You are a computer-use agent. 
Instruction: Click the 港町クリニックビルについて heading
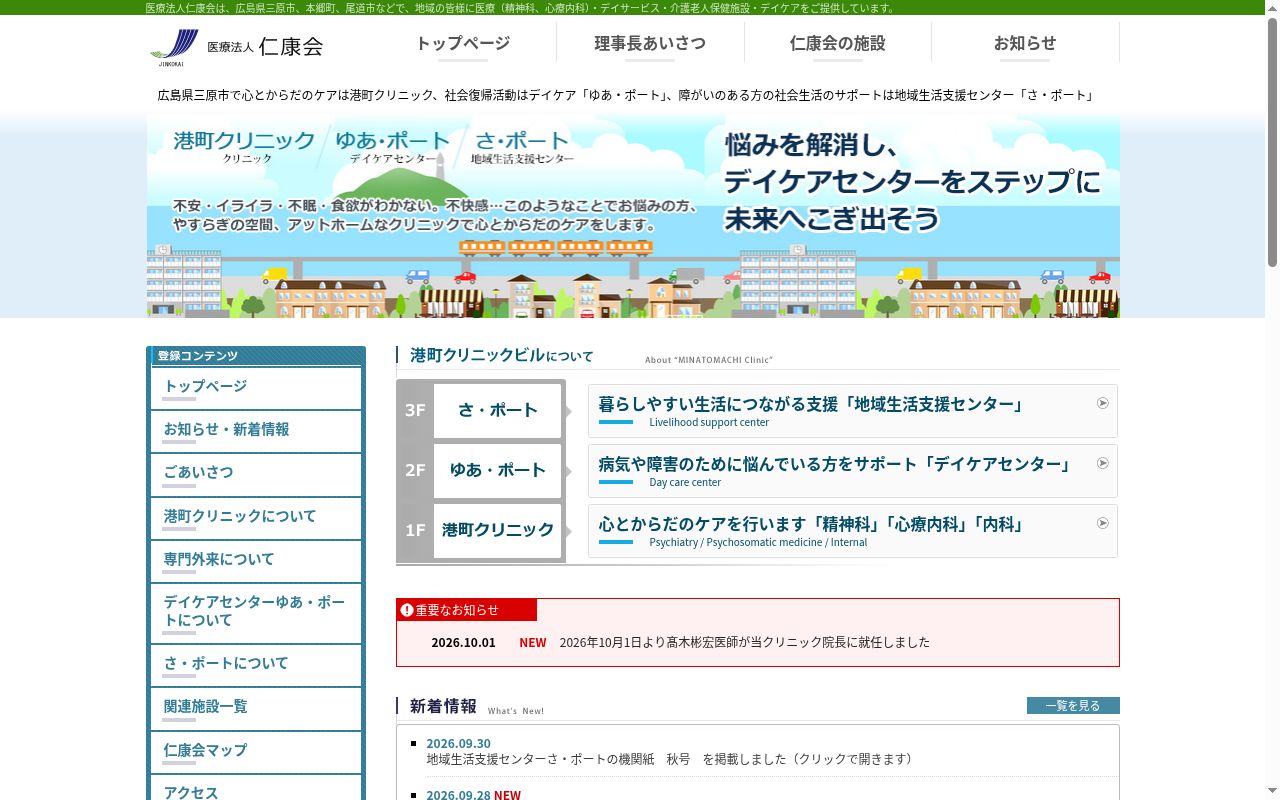coord(501,355)
